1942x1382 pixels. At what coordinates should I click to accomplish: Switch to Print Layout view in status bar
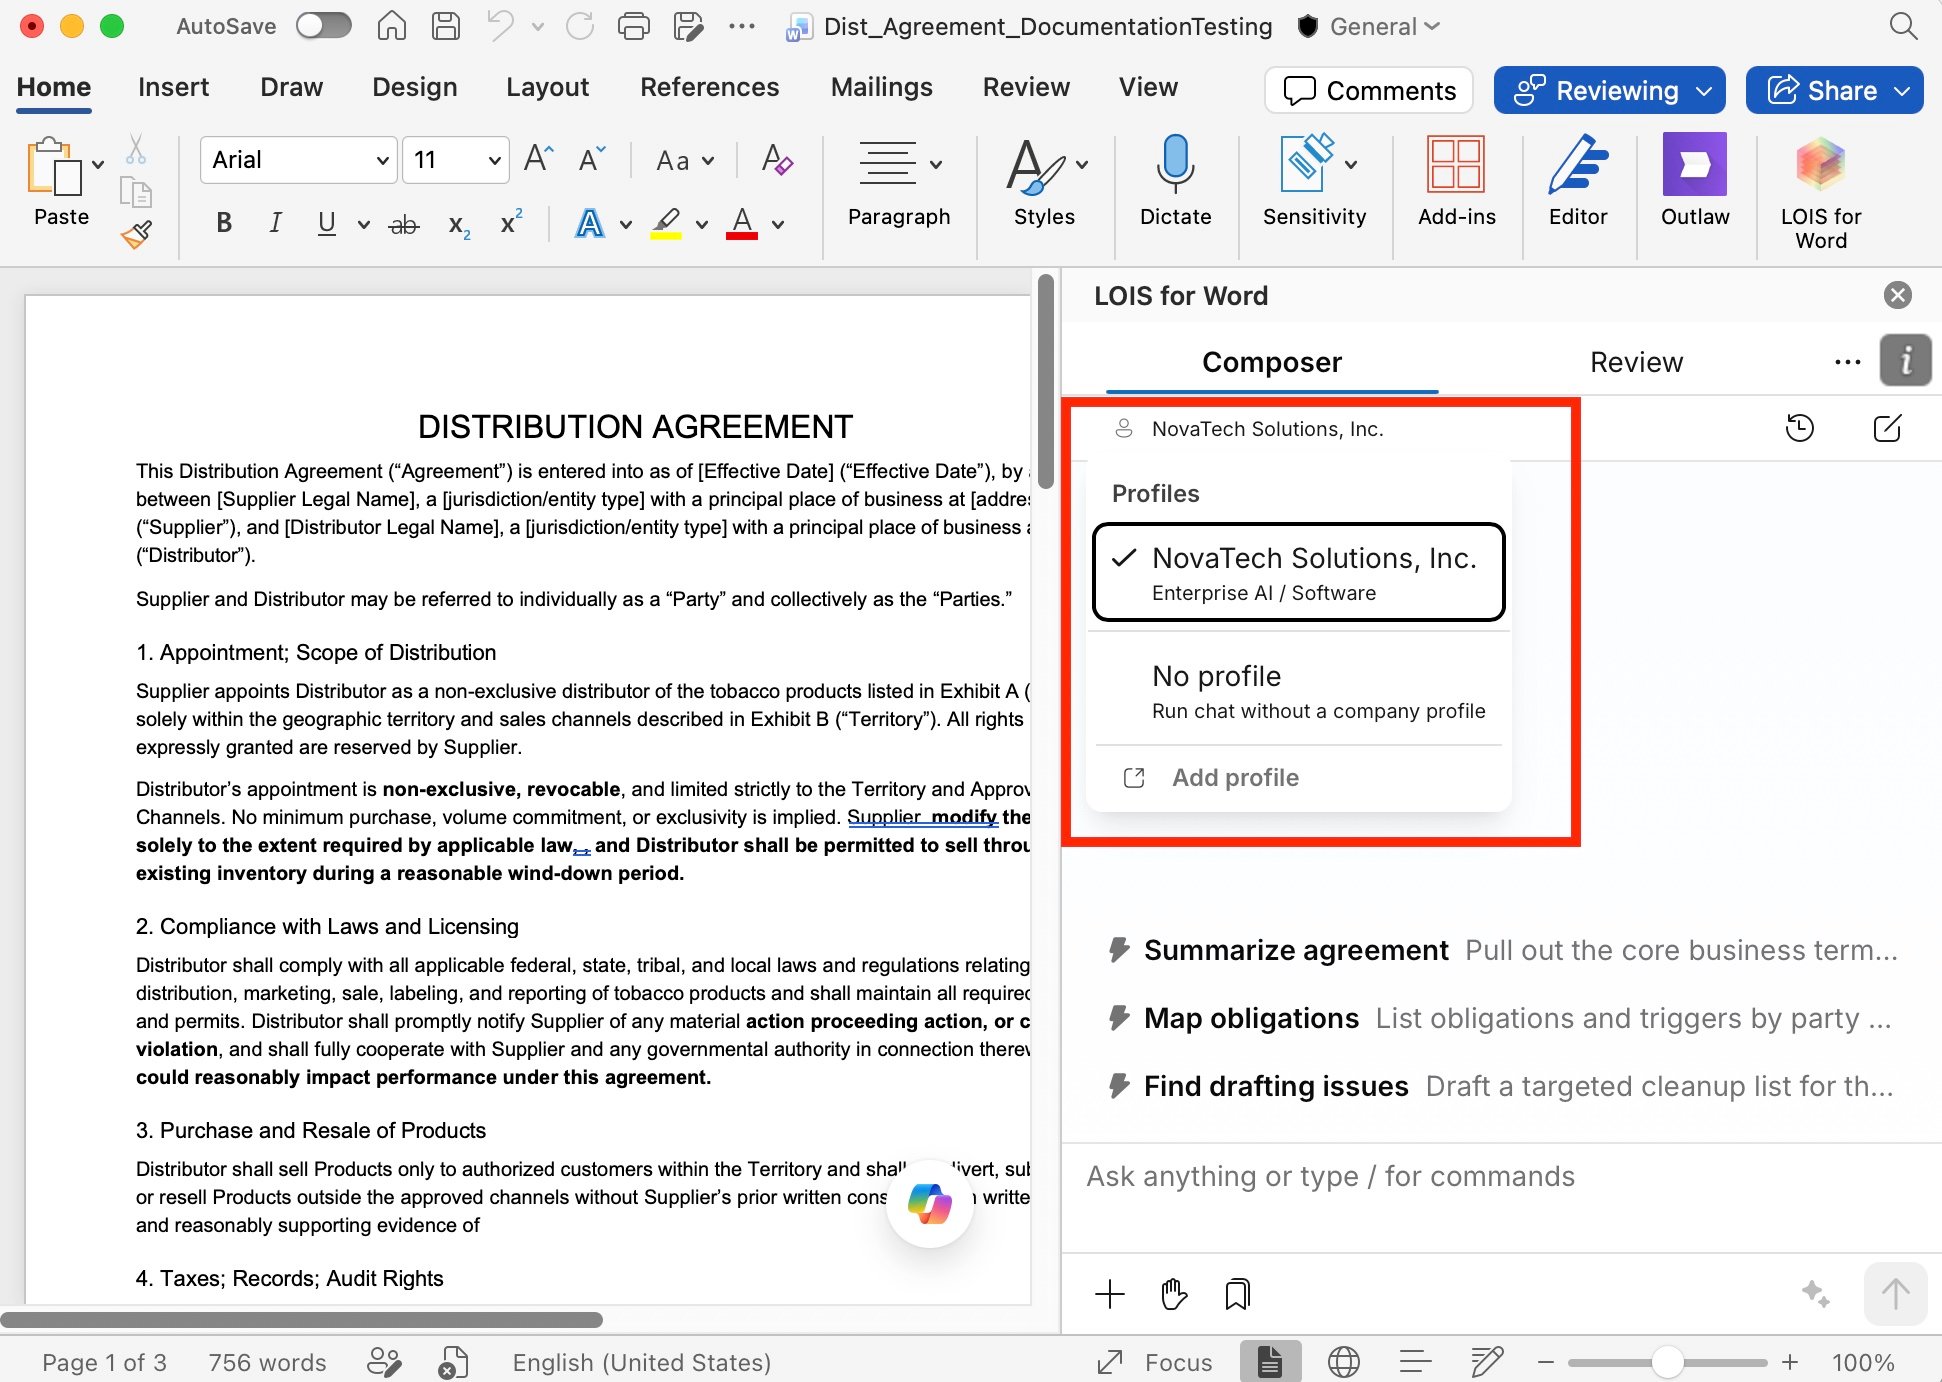click(x=1270, y=1362)
